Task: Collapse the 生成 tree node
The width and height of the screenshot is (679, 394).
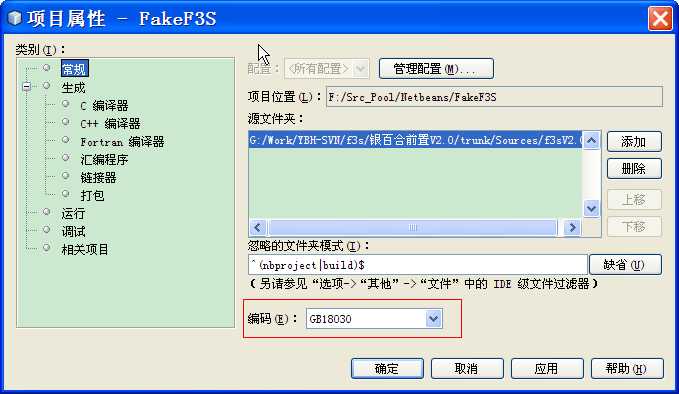Action: pos(27,87)
